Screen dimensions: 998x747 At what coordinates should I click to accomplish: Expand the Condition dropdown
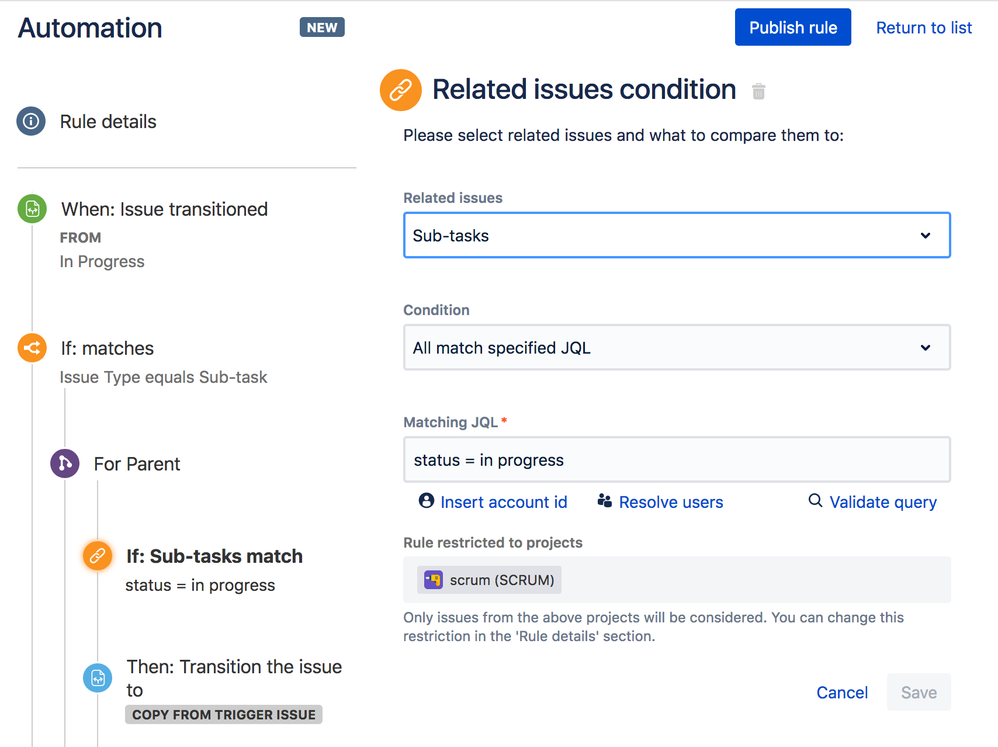coord(676,348)
